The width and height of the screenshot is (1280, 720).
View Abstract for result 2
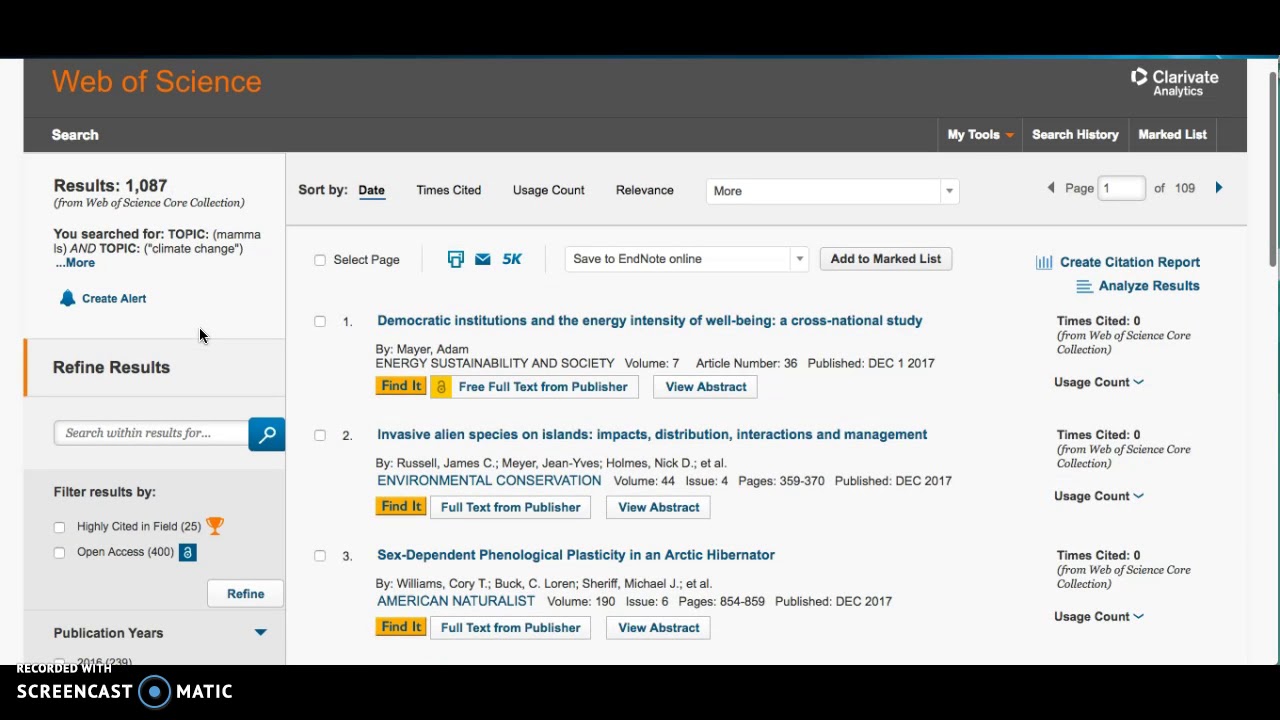(x=659, y=507)
